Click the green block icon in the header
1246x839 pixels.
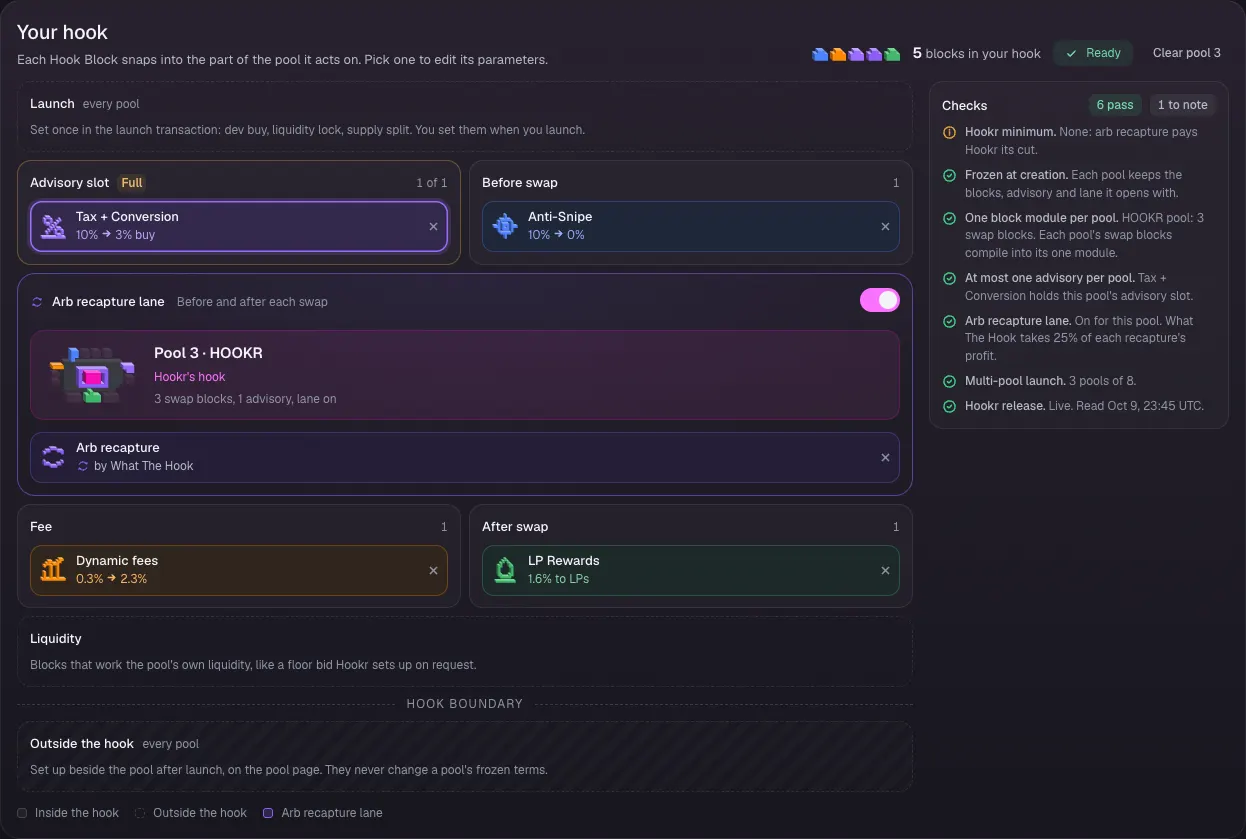tap(892, 54)
